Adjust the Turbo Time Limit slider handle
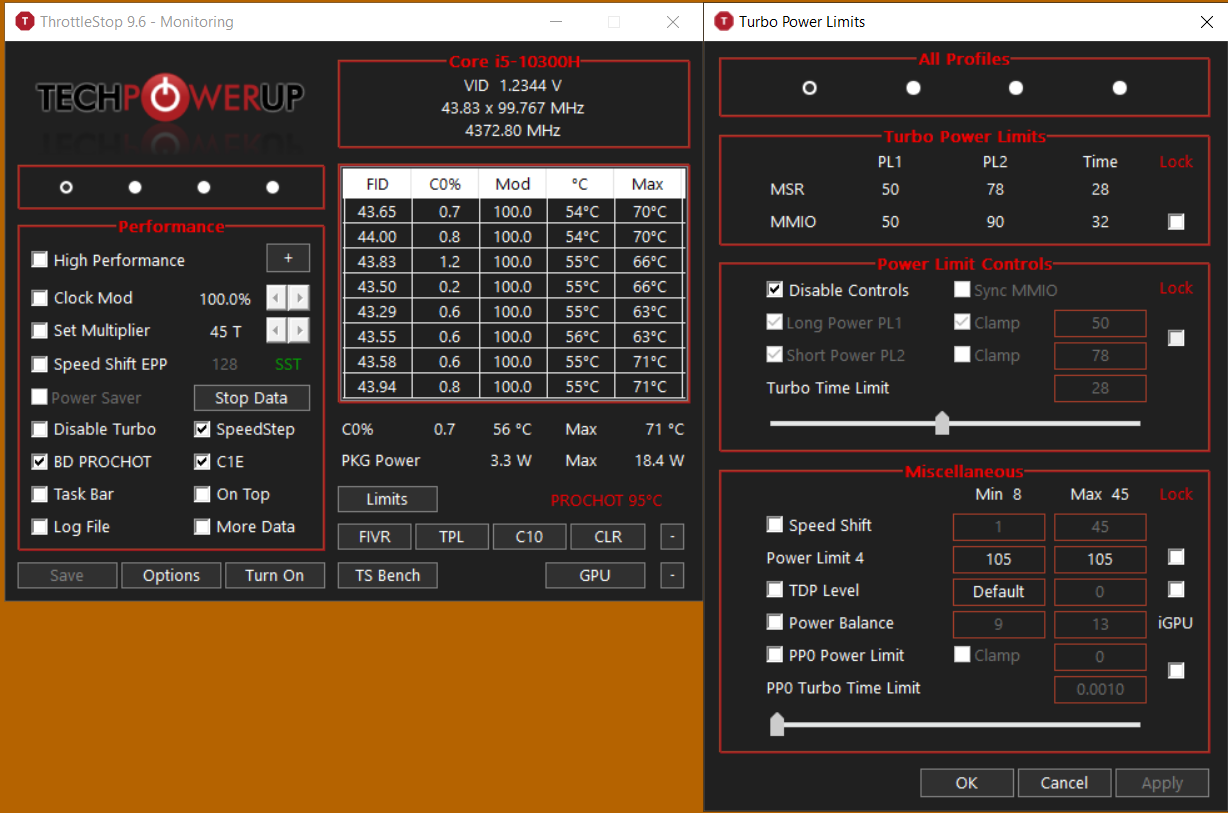The width and height of the screenshot is (1228, 813). [x=941, y=423]
